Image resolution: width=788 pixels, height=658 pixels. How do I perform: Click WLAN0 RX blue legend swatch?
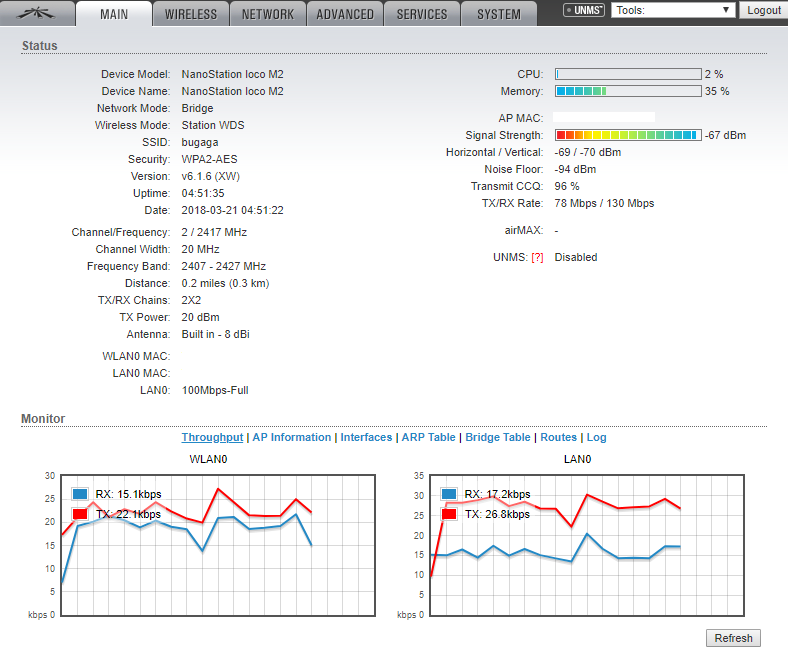click(x=80, y=494)
